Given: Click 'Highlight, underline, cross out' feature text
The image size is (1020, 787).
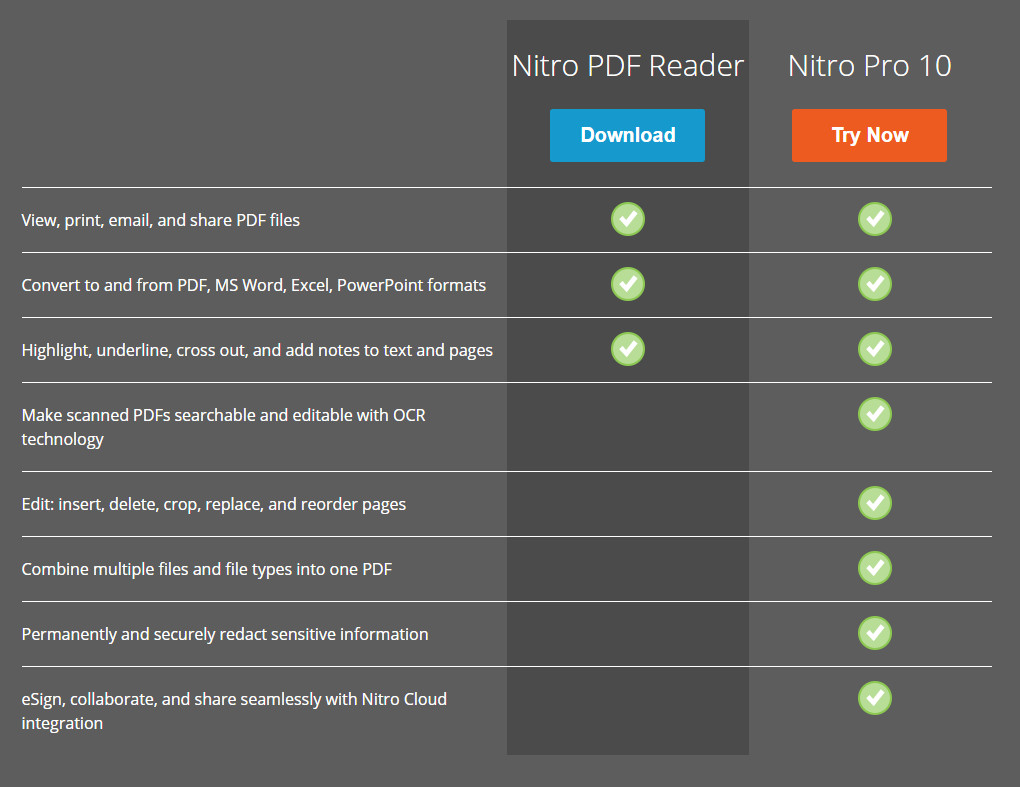Looking at the screenshot, I should coord(257,351).
